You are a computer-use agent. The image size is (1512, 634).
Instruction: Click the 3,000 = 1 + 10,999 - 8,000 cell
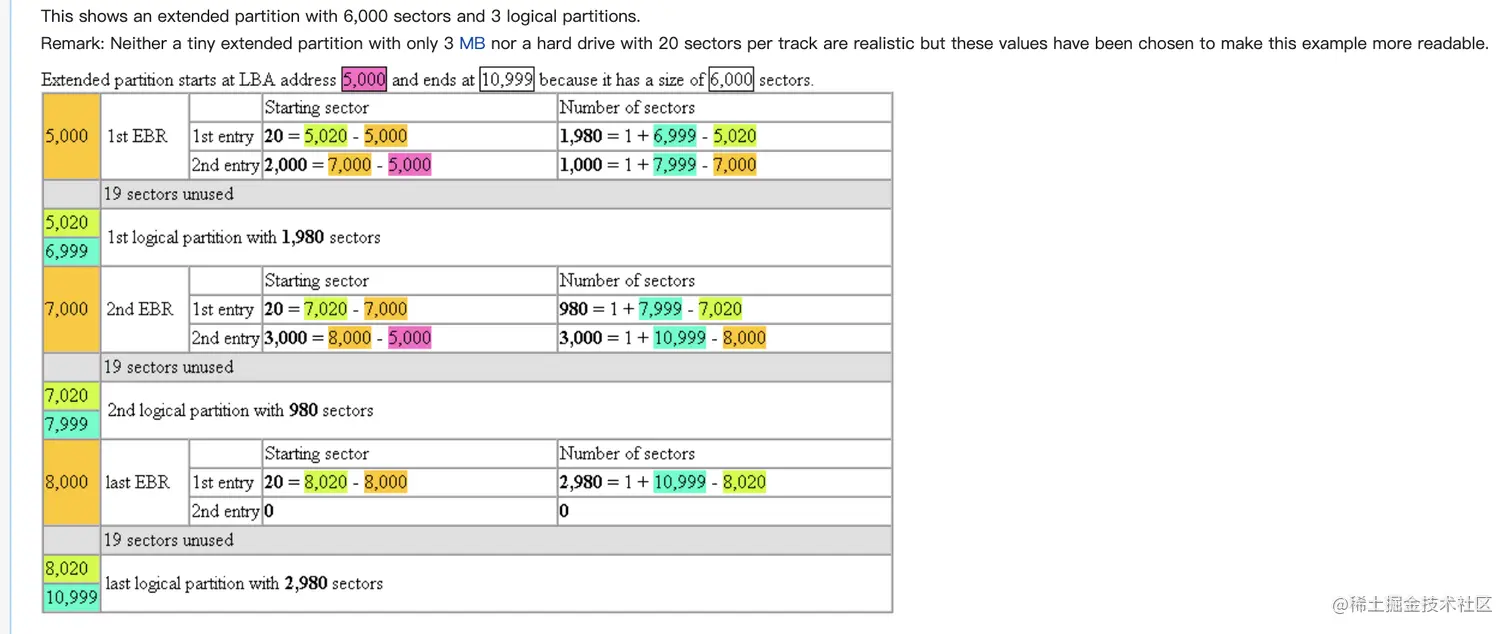pos(724,338)
